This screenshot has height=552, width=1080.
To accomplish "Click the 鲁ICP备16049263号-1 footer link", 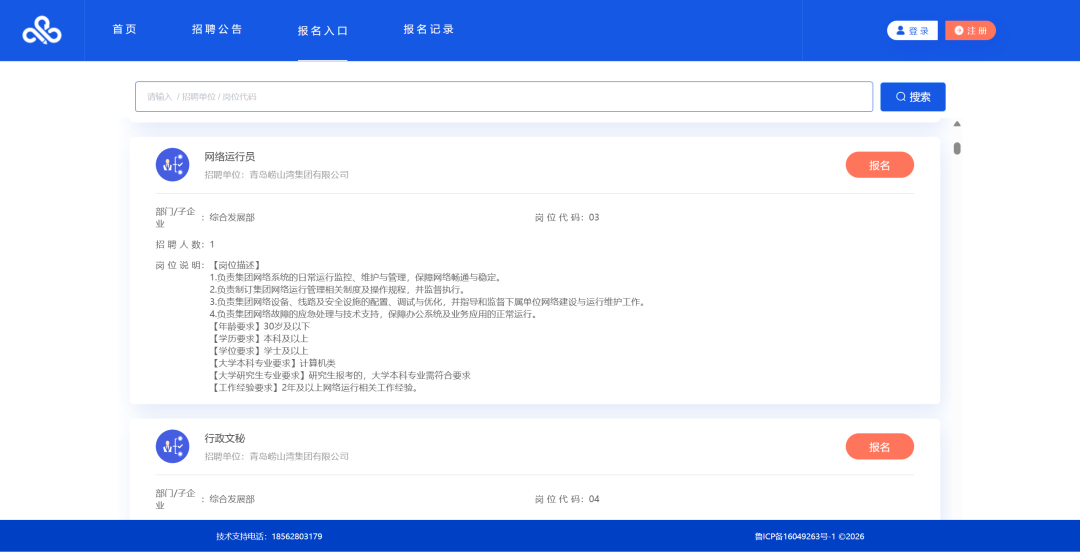I will [x=795, y=537].
